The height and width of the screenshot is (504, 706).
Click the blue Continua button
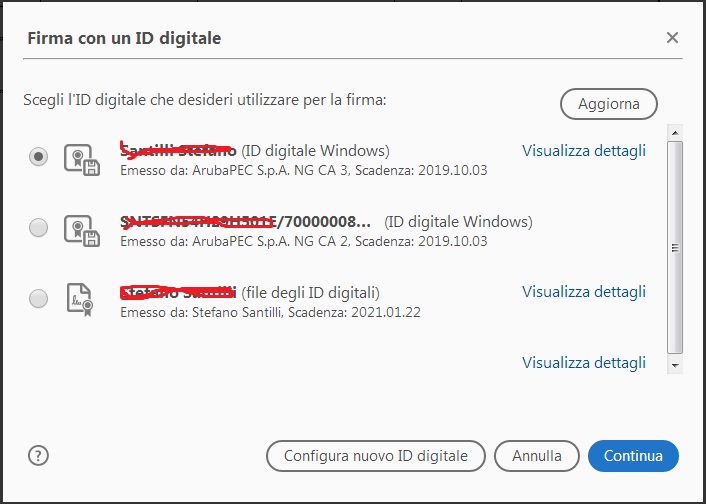point(633,456)
